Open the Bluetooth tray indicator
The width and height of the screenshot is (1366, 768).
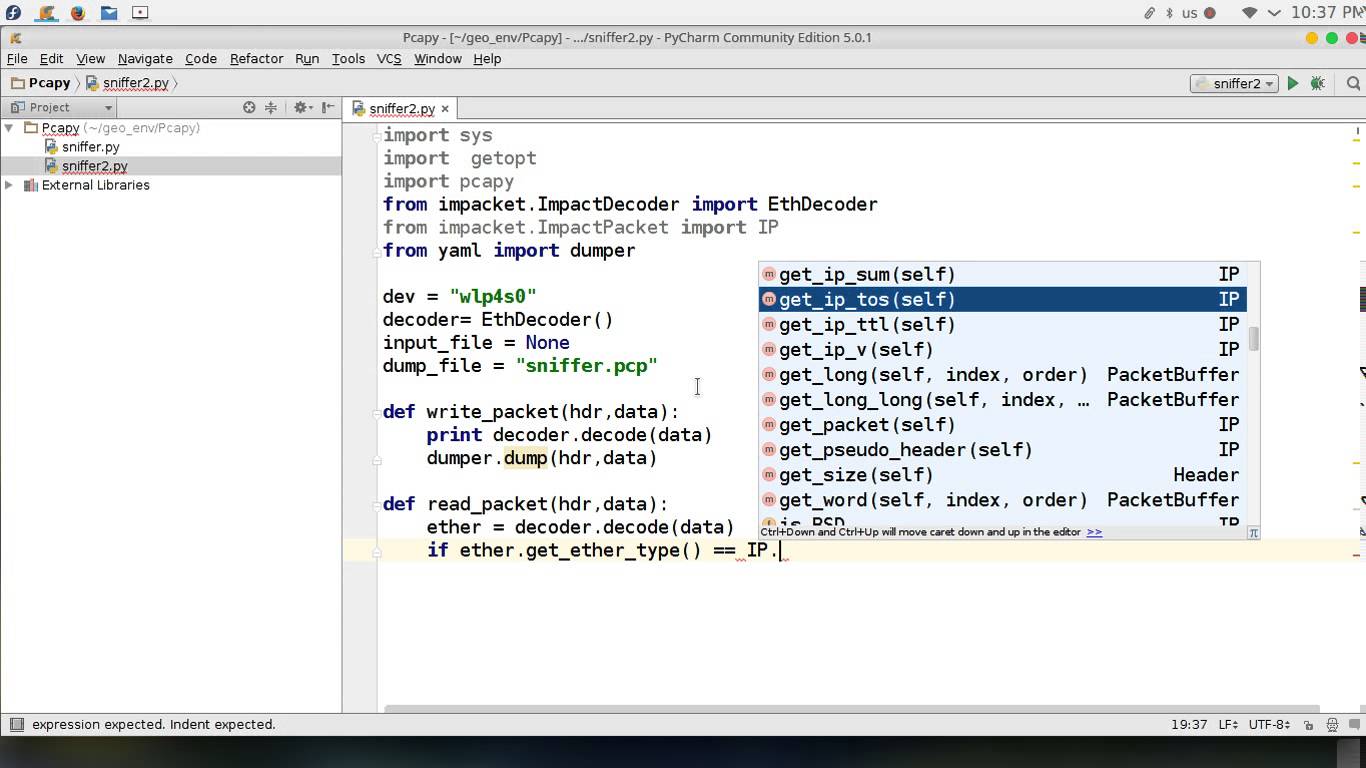tap(1170, 13)
